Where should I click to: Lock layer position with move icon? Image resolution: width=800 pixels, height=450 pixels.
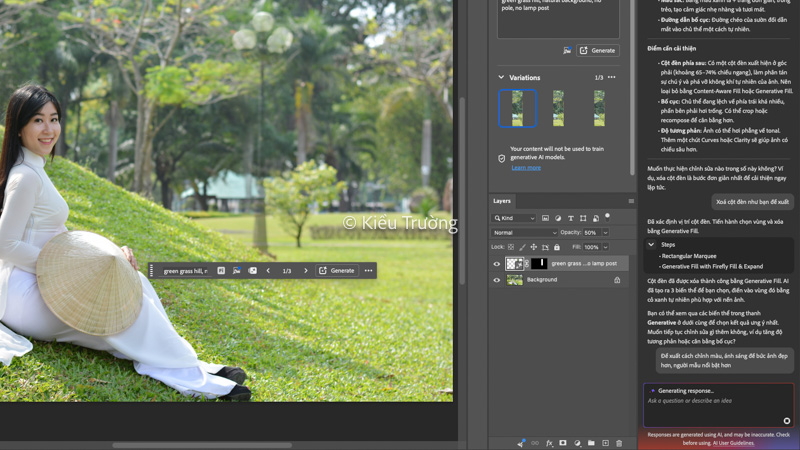[x=534, y=247]
